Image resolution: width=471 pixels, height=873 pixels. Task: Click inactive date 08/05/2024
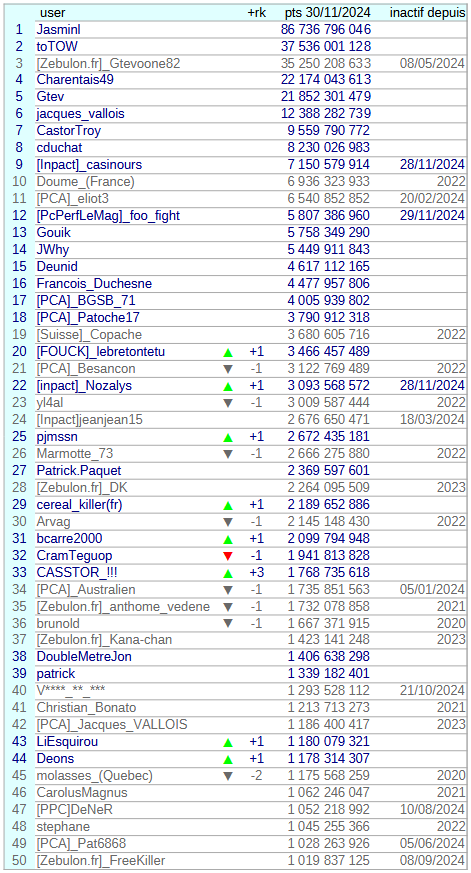coord(432,63)
